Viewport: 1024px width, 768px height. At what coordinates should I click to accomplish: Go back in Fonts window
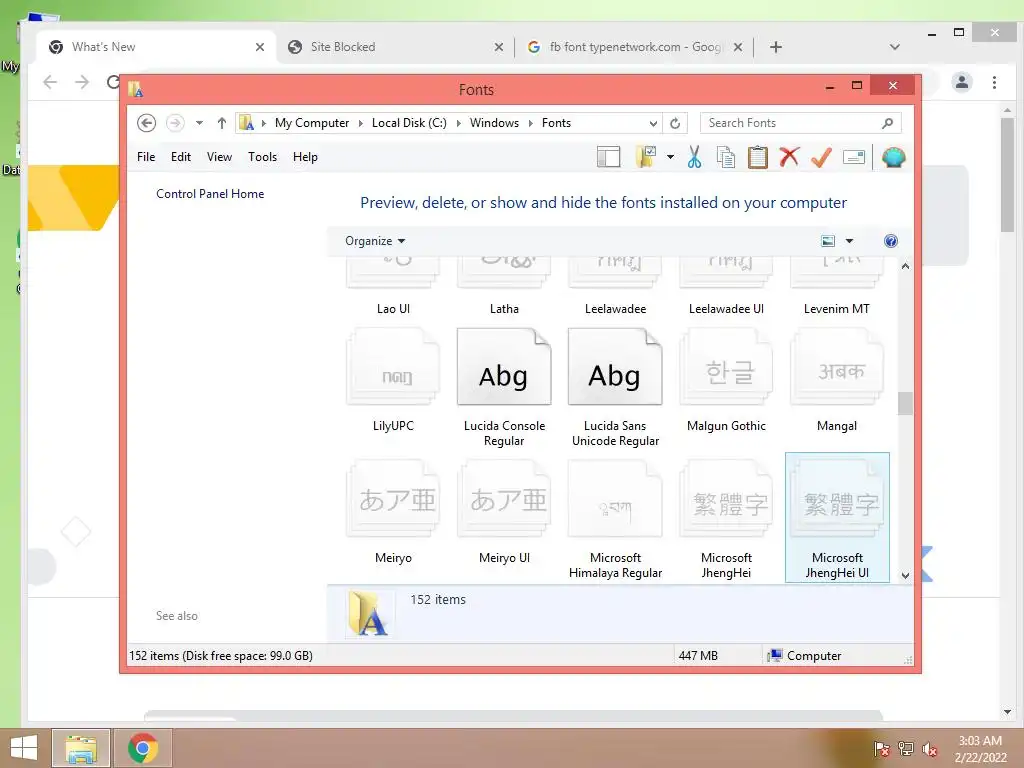146,123
